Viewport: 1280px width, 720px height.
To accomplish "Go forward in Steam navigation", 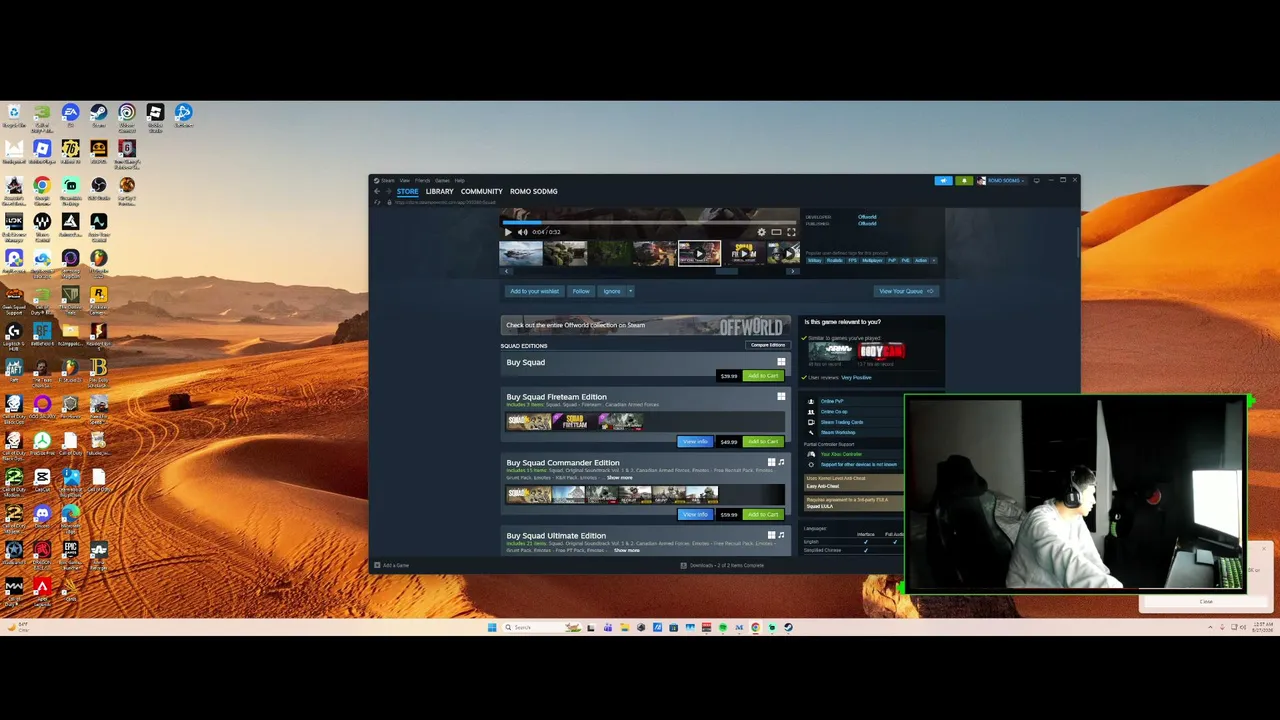I will coord(388,191).
